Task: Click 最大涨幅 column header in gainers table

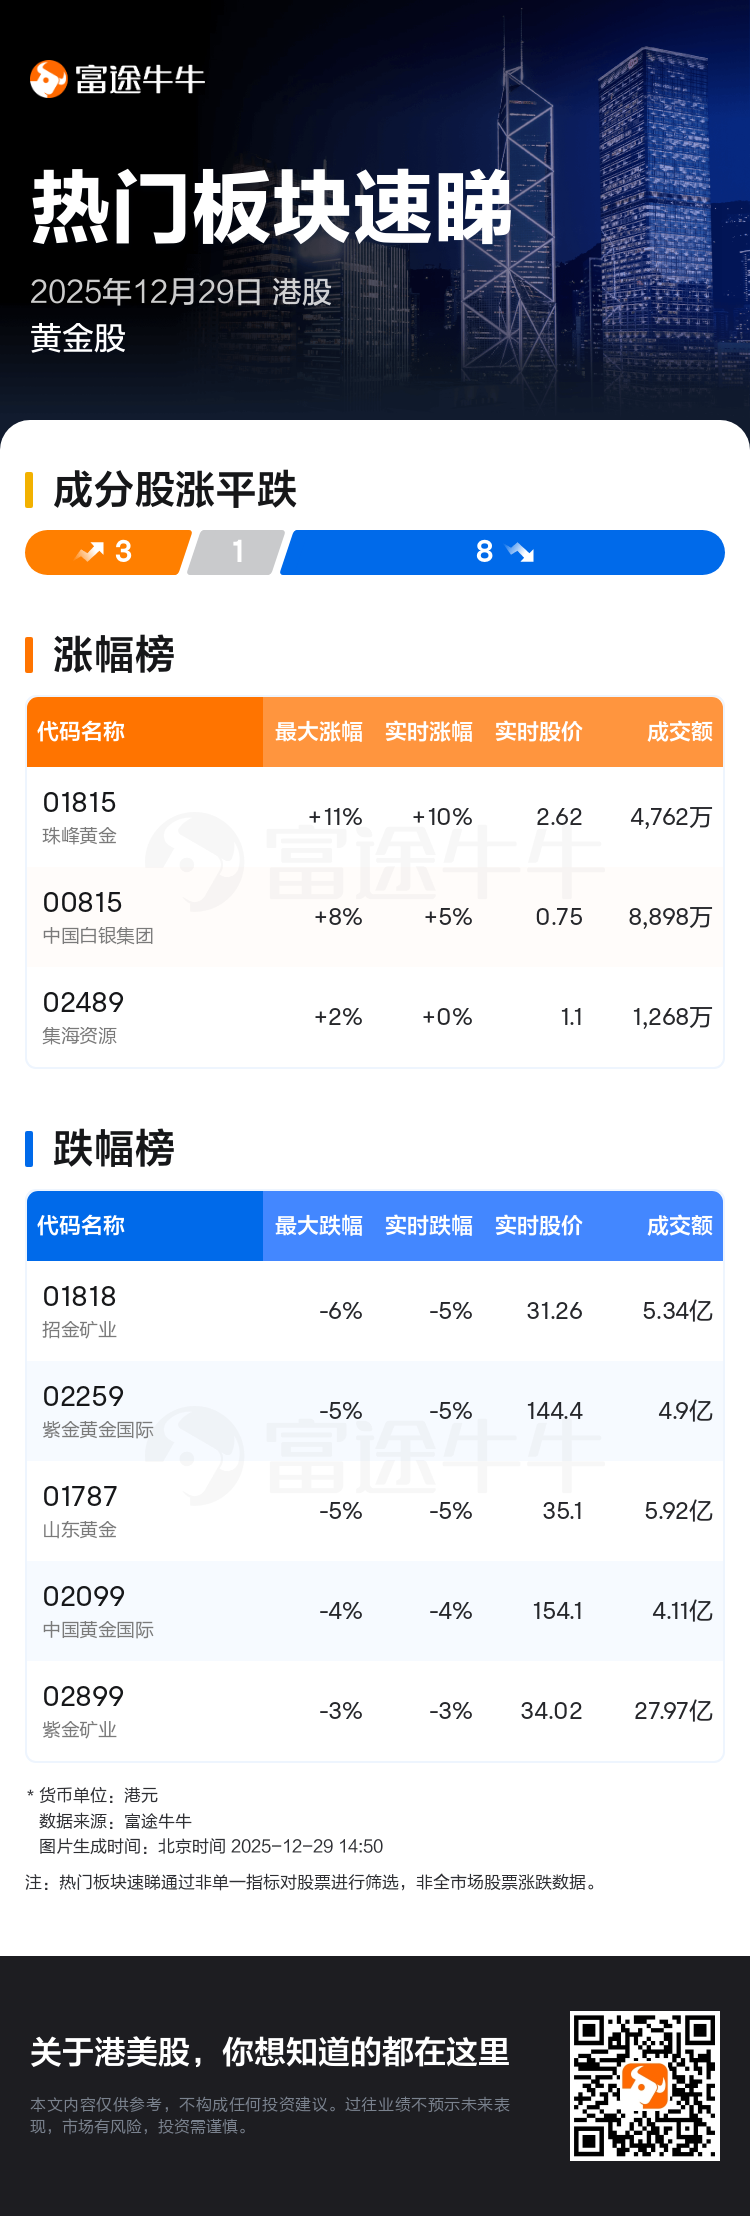Action: [x=319, y=732]
